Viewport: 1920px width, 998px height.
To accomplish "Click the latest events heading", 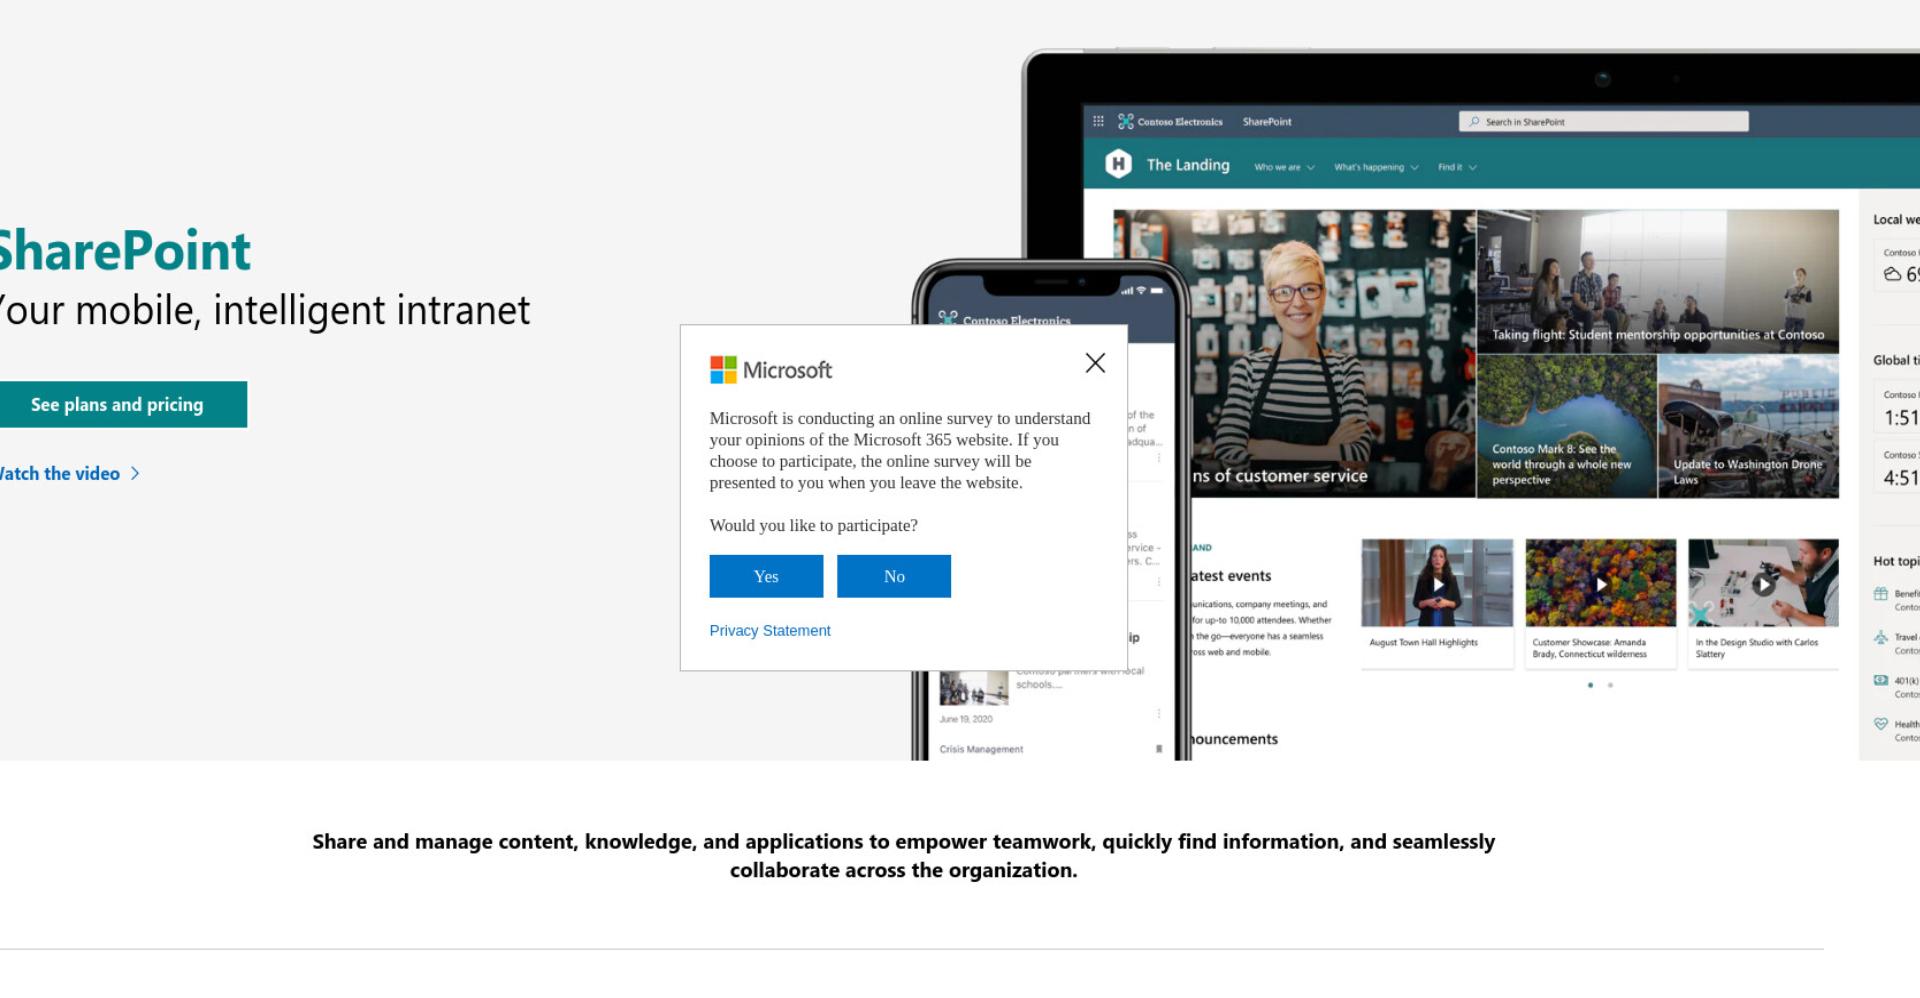I will pos(1231,576).
